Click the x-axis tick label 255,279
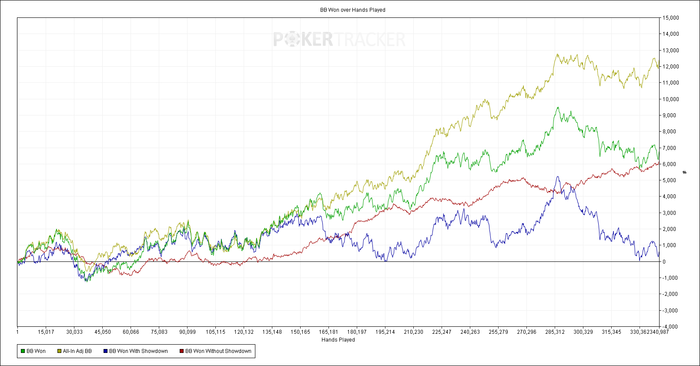The width and height of the screenshot is (700, 366). coord(498,332)
